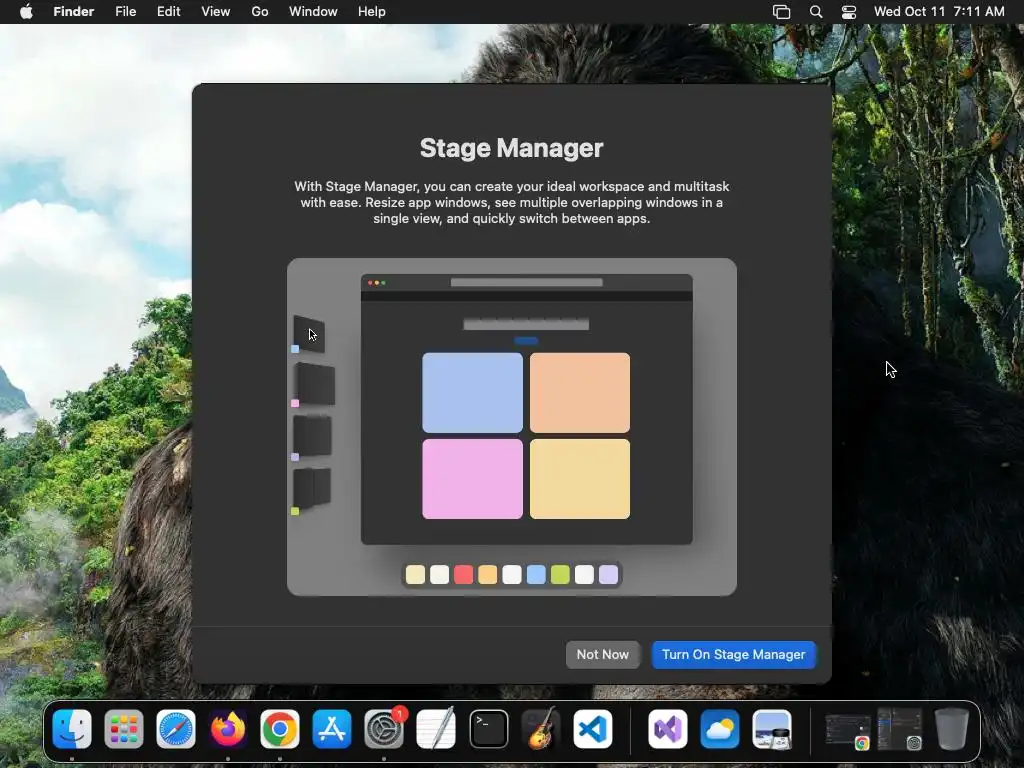Viewport: 1024px width, 768px height.
Task: Open the App Store Dock icon
Action: [332, 729]
